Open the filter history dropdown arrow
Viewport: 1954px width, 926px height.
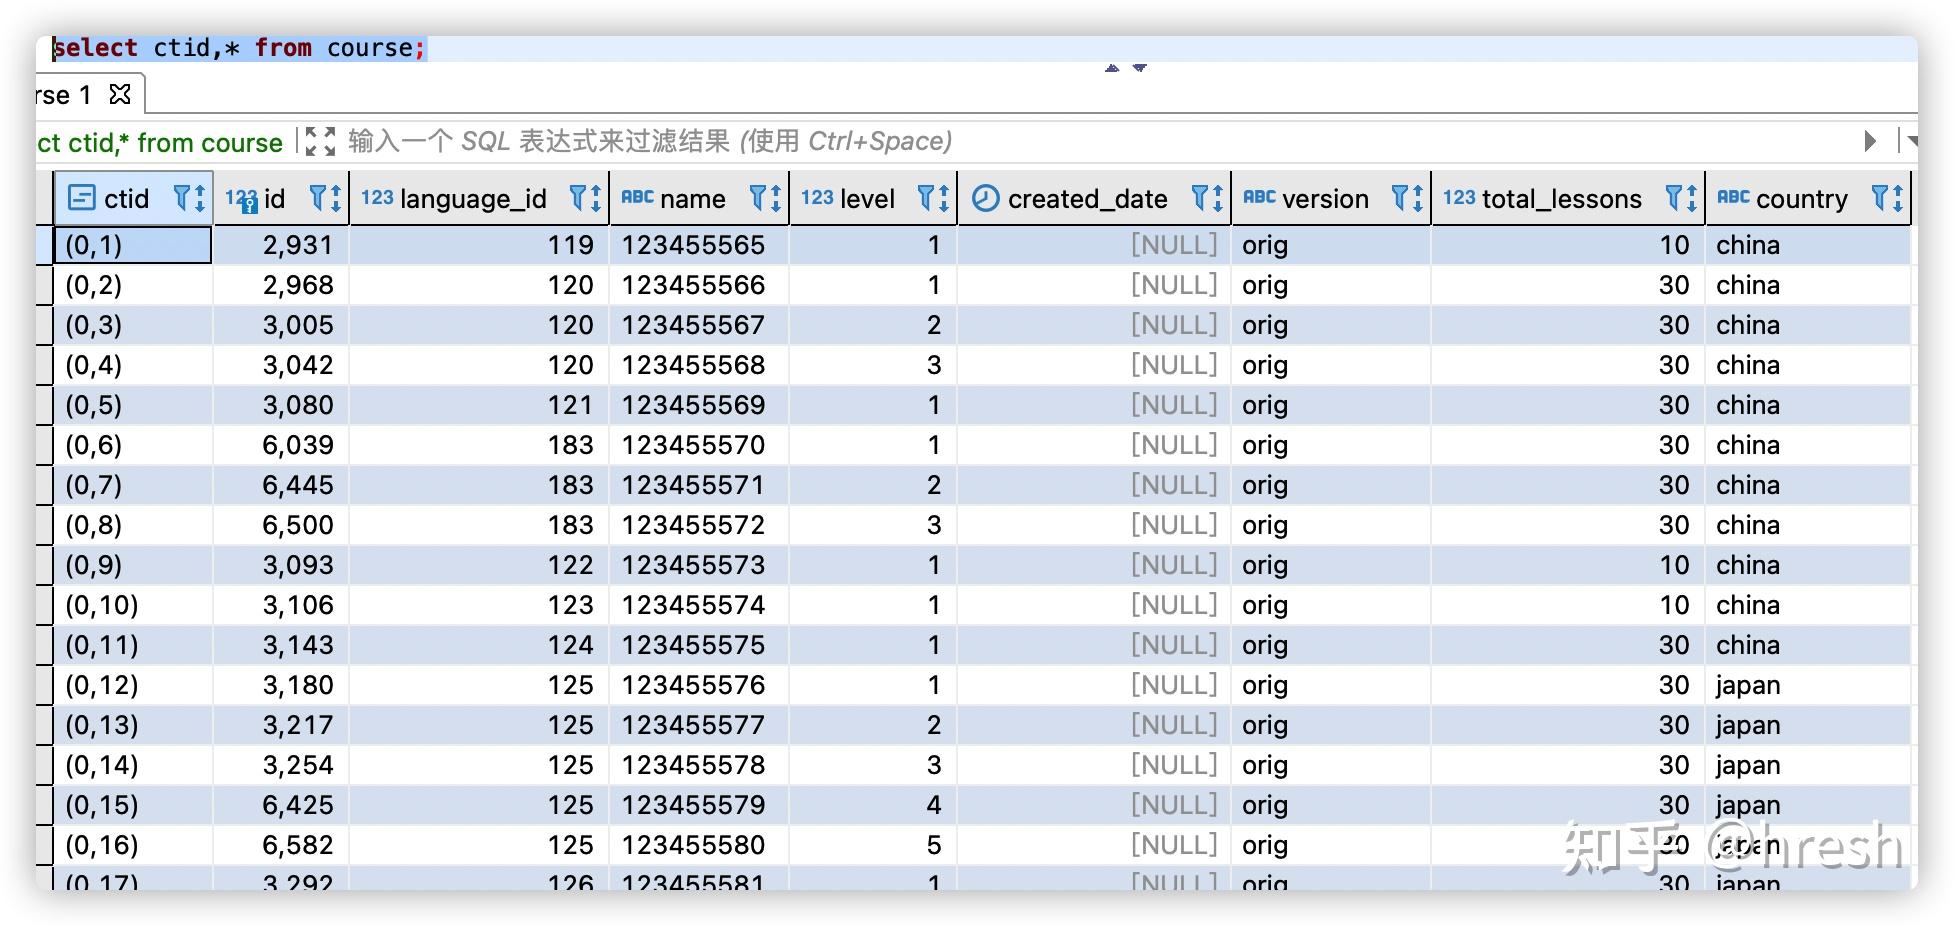click(1912, 141)
